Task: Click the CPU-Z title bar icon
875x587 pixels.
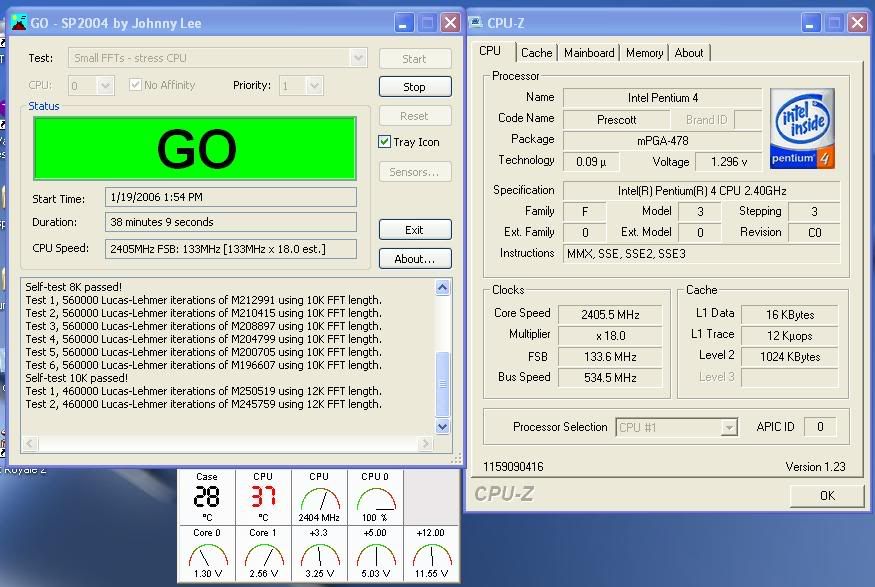Action: [476, 22]
